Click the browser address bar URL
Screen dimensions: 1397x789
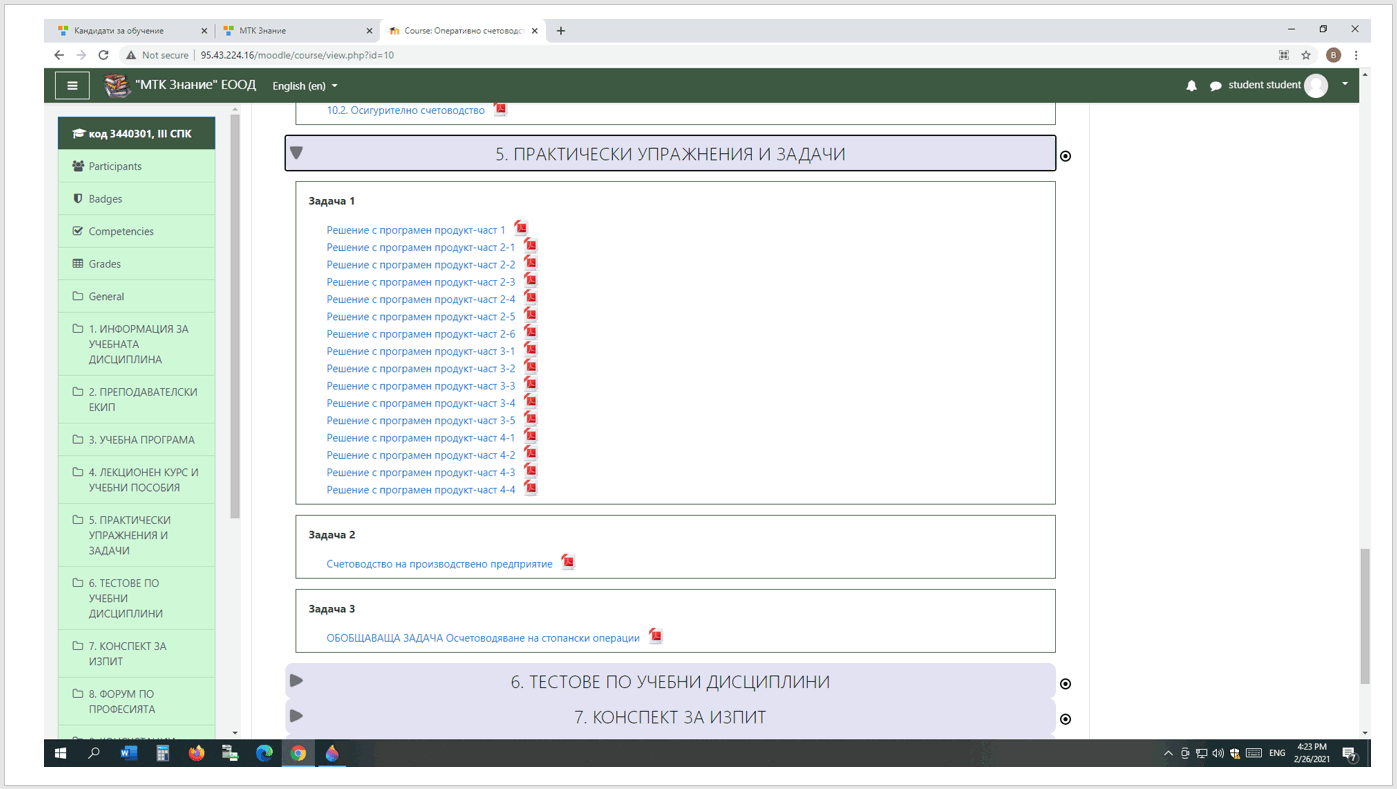click(x=297, y=55)
